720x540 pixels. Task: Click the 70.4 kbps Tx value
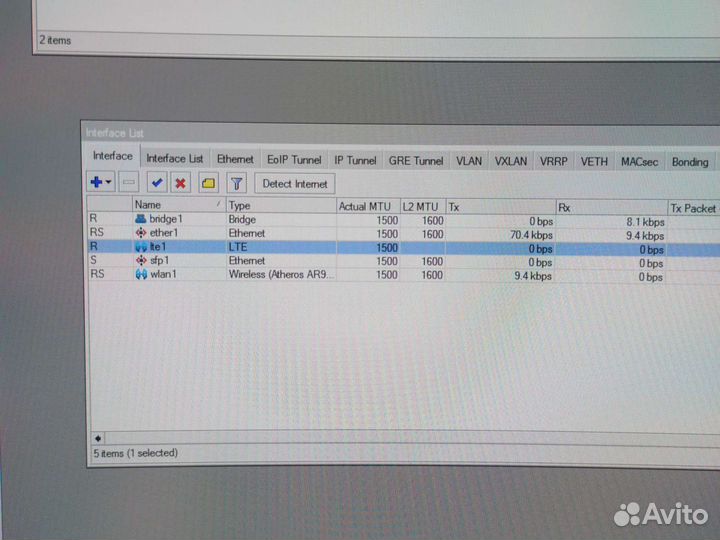point(531,235)
